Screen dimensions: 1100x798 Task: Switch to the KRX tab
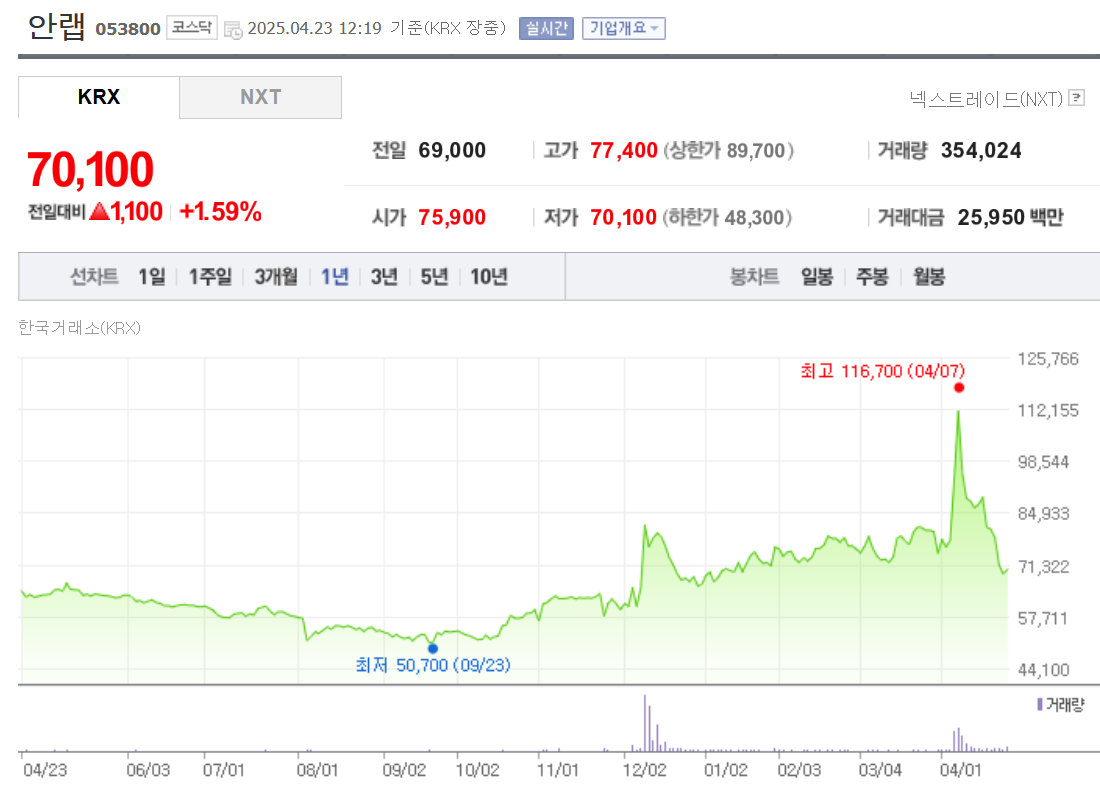click(99, 97)
